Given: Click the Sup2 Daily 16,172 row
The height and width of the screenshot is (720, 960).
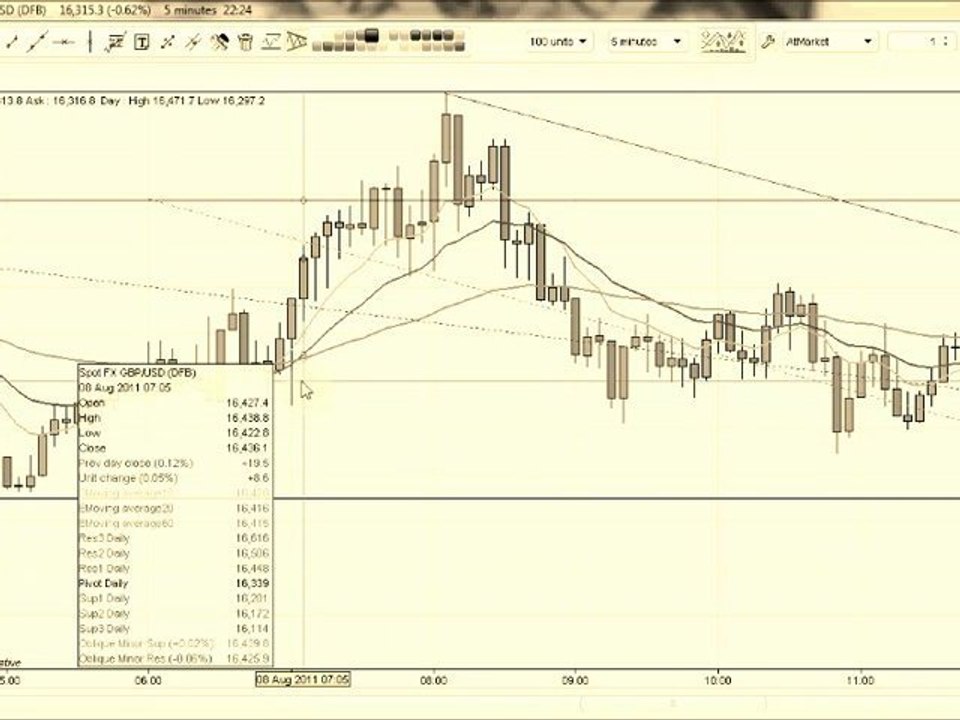Looking at the screenshot, I should click(174, 613).
